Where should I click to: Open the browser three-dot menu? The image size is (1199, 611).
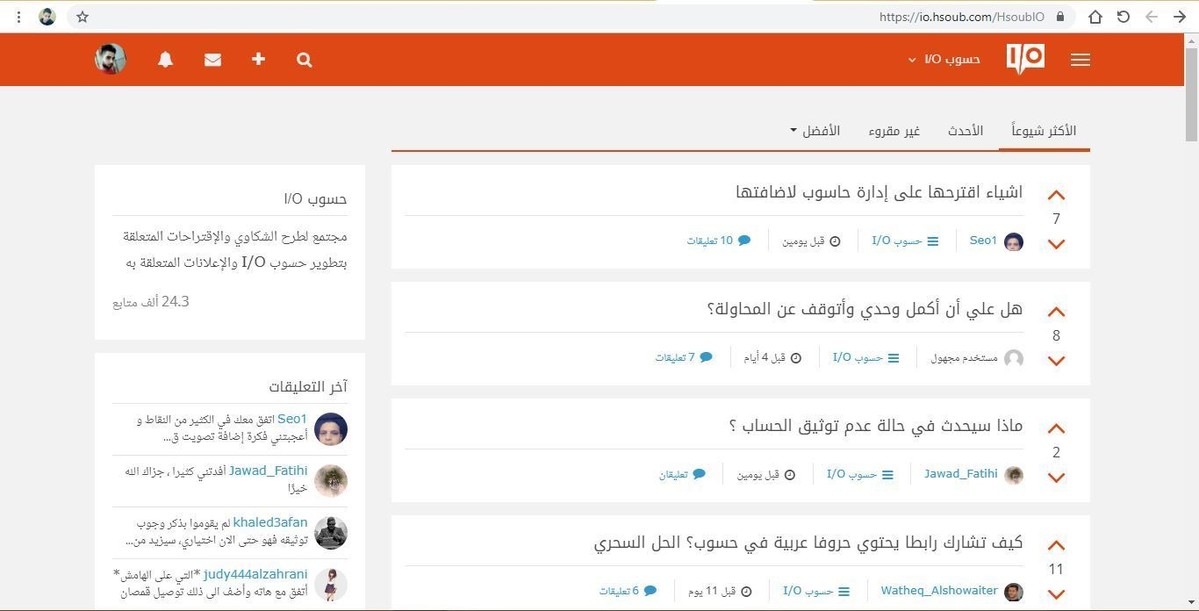point(19,16)
